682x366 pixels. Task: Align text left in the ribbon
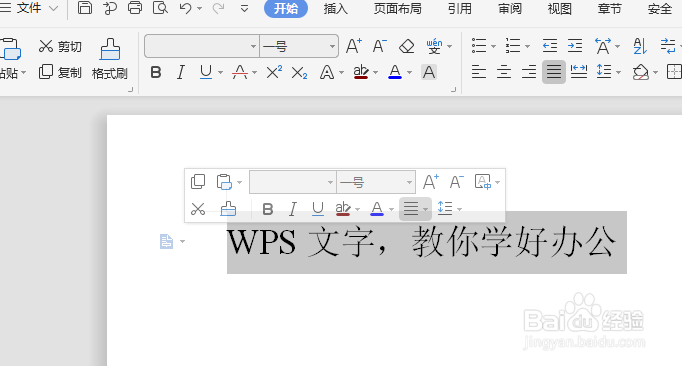click(479, 72)
